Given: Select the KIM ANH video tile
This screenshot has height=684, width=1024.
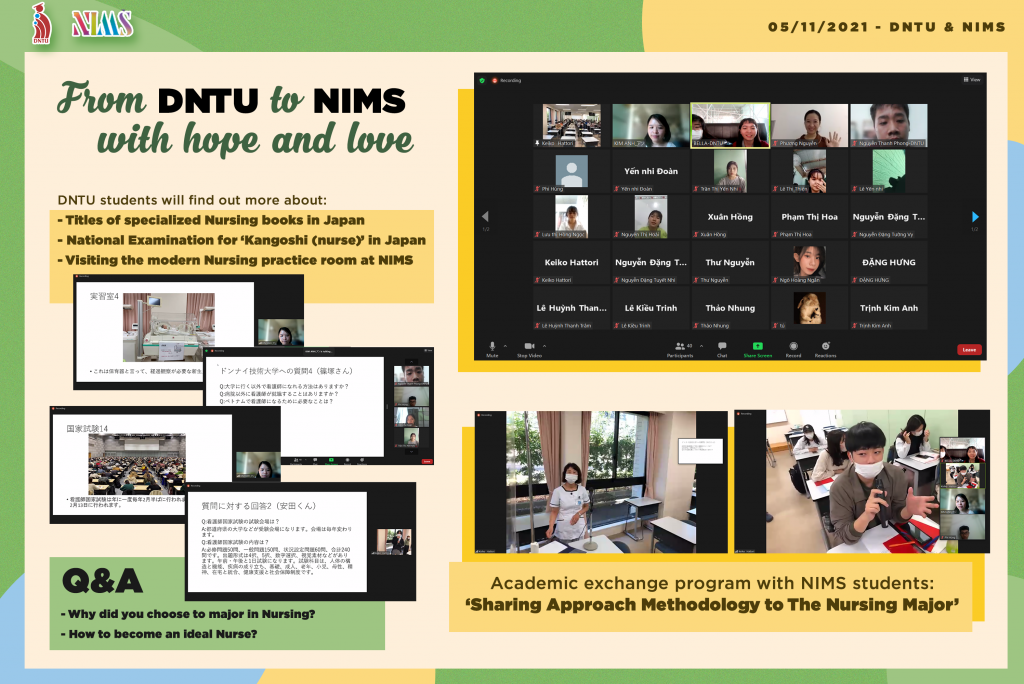Looking at the screenshot, I should [x=650, y=125].
